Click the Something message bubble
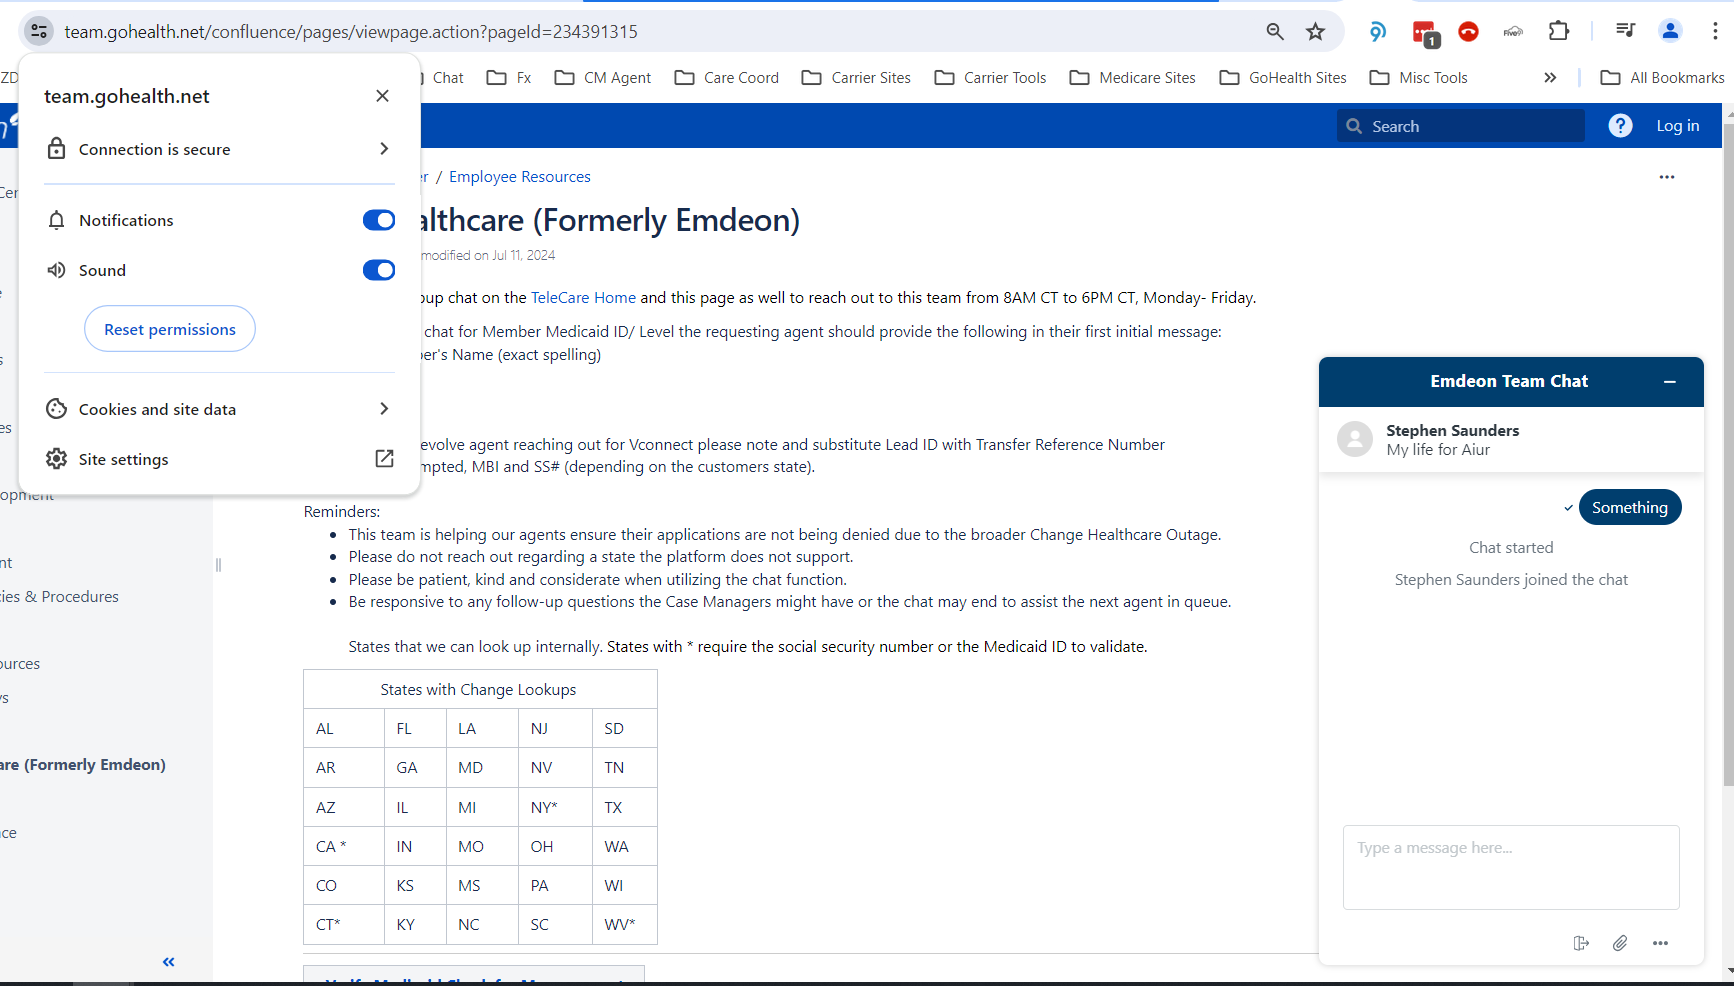Viewport: 1734px width, 986px height. [1630, 507]
